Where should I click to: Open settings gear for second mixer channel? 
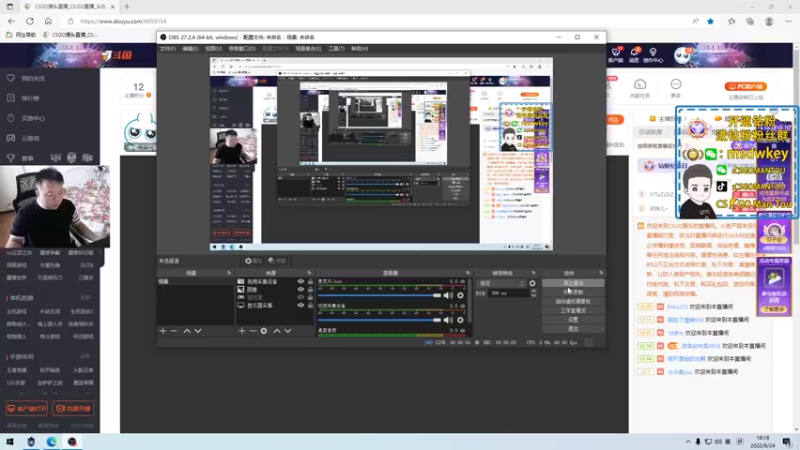(x=460, y=320)
